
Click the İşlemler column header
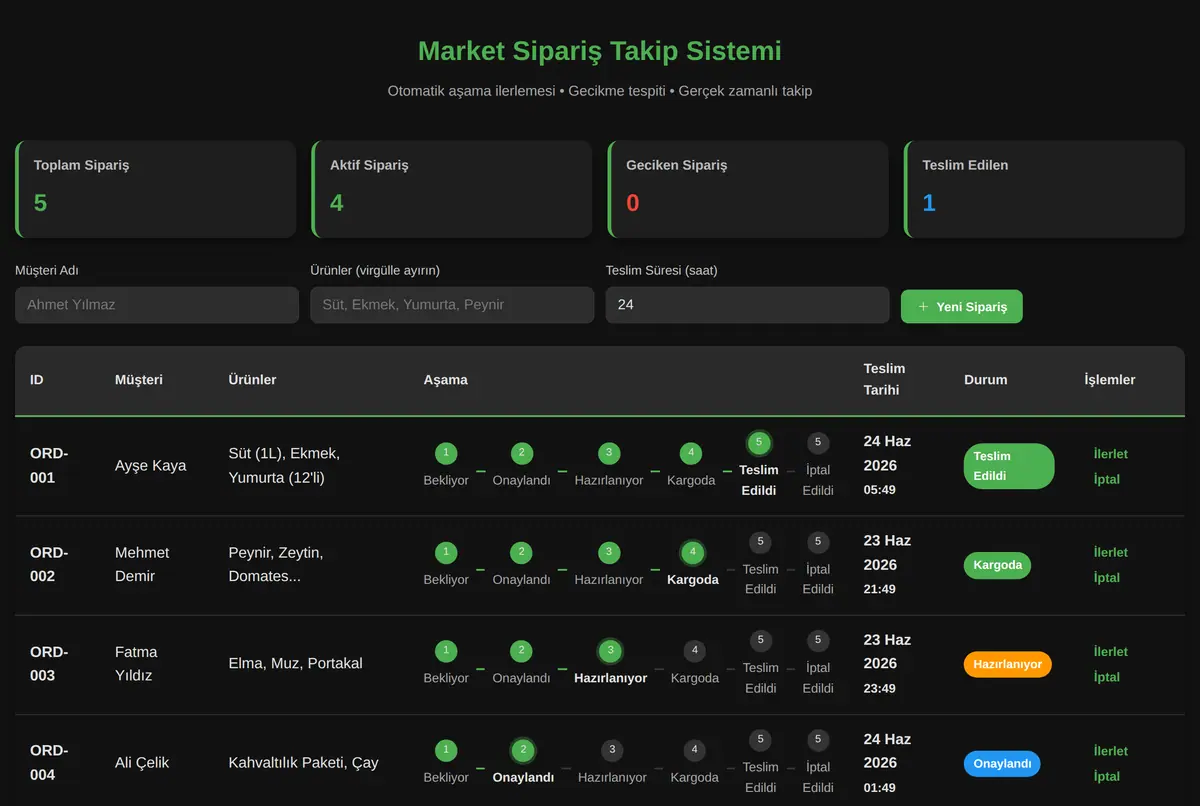(x=1110, y=380)
